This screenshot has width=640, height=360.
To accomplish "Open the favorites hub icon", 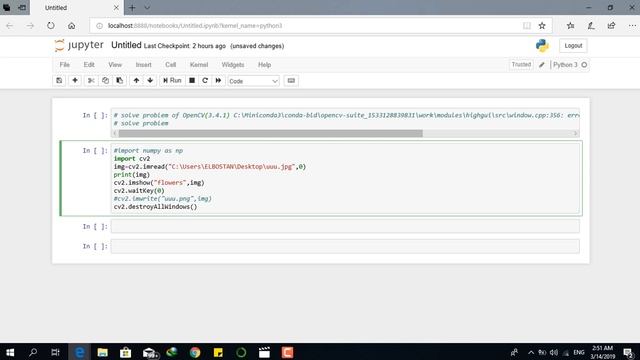I will [571, 26].
